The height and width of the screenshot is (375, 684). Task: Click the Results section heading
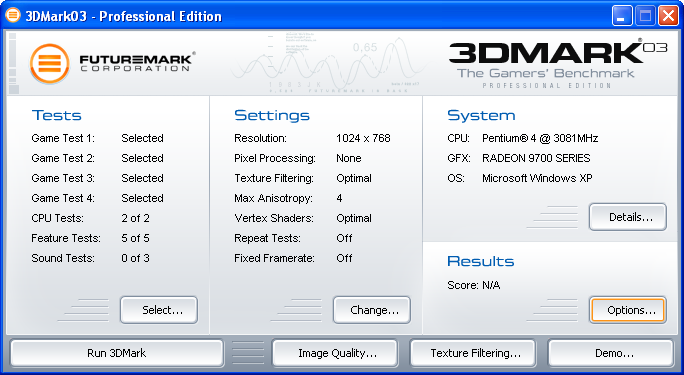tap(481, 261)
